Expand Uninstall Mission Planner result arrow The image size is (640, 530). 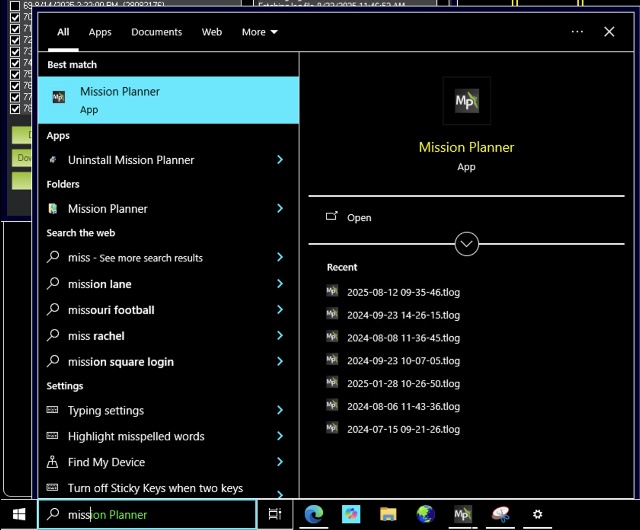coord(280,160)
